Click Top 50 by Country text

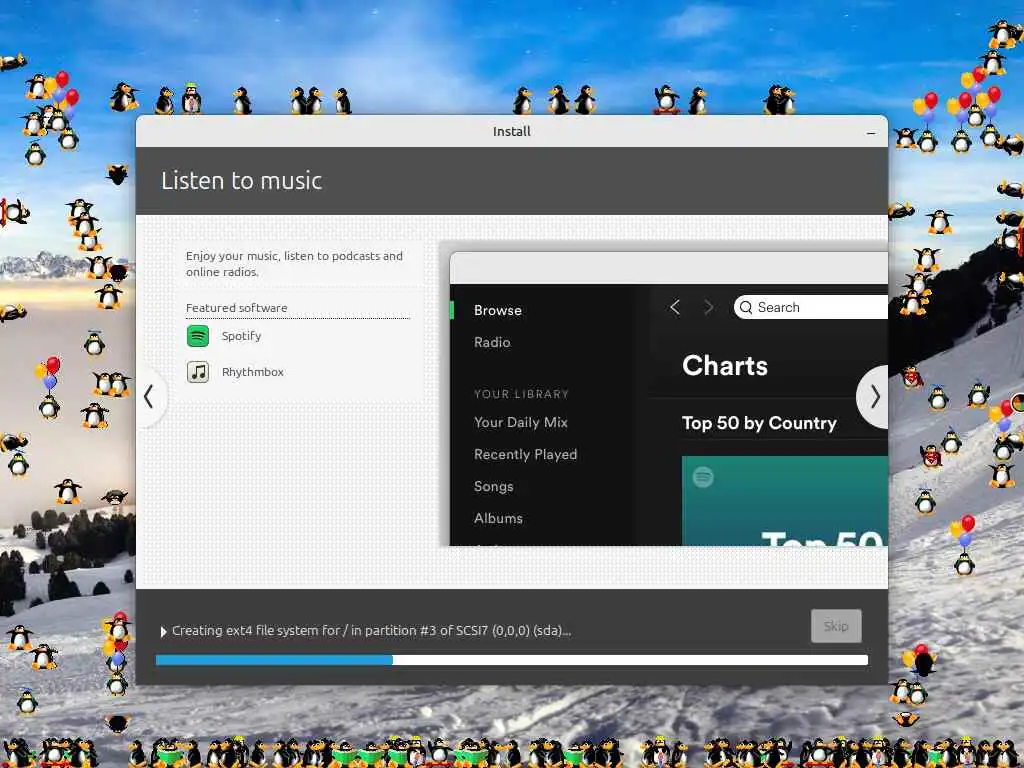[759, 423]
